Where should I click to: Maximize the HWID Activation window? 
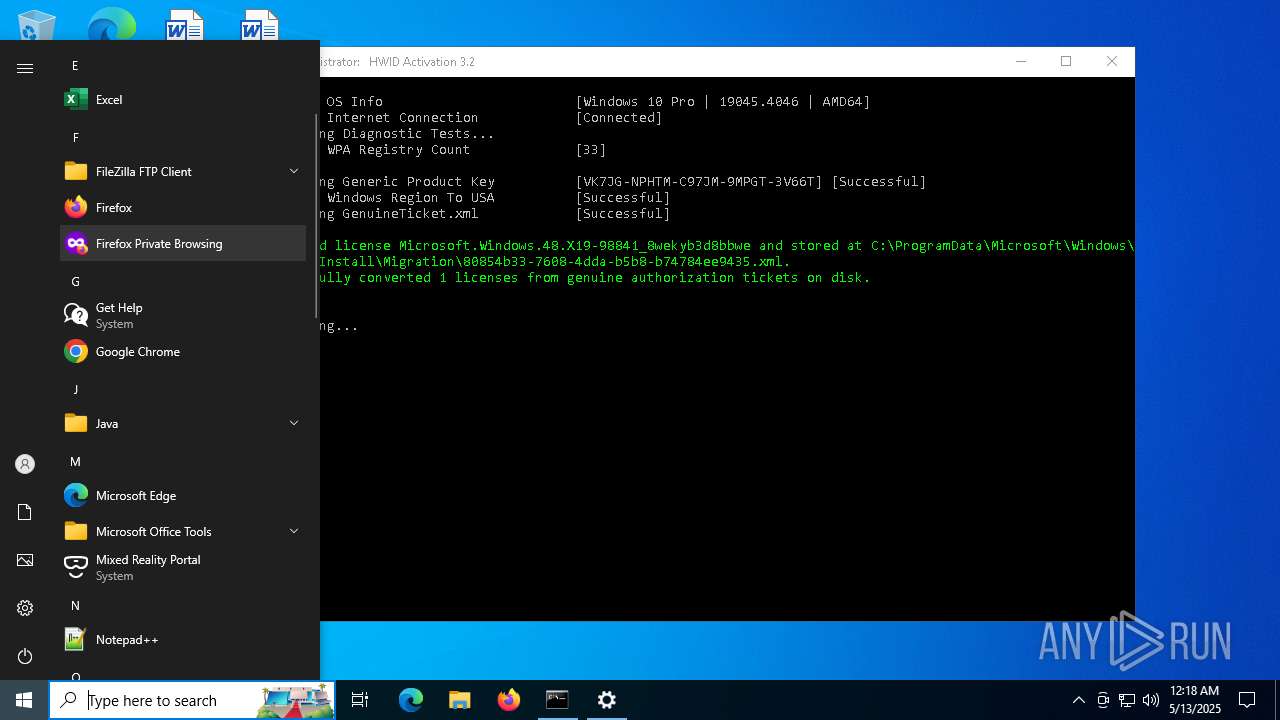1066,62
